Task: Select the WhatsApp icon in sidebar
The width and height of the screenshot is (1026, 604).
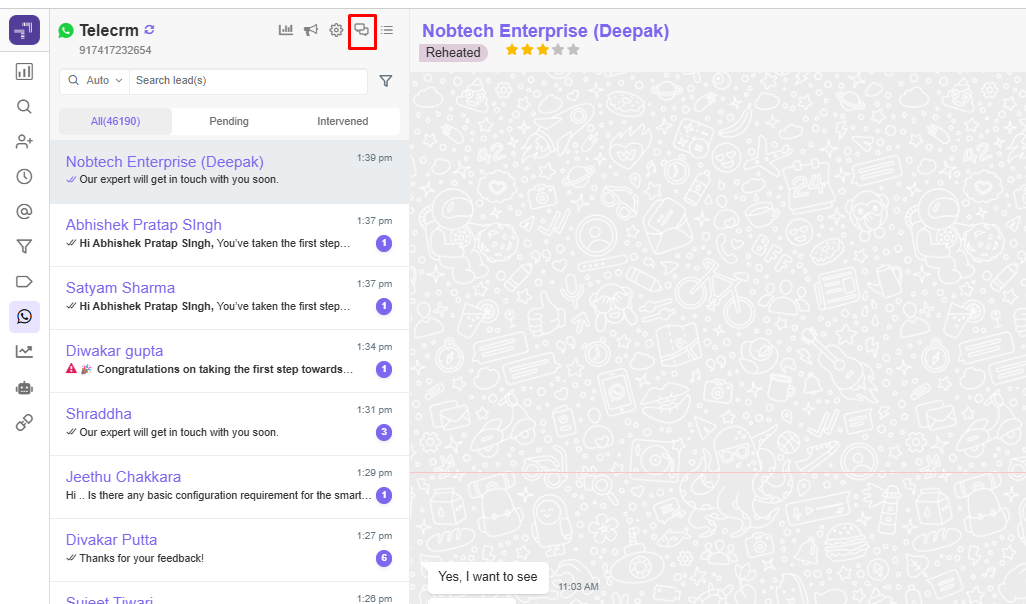Action: (x=24, y=317)
